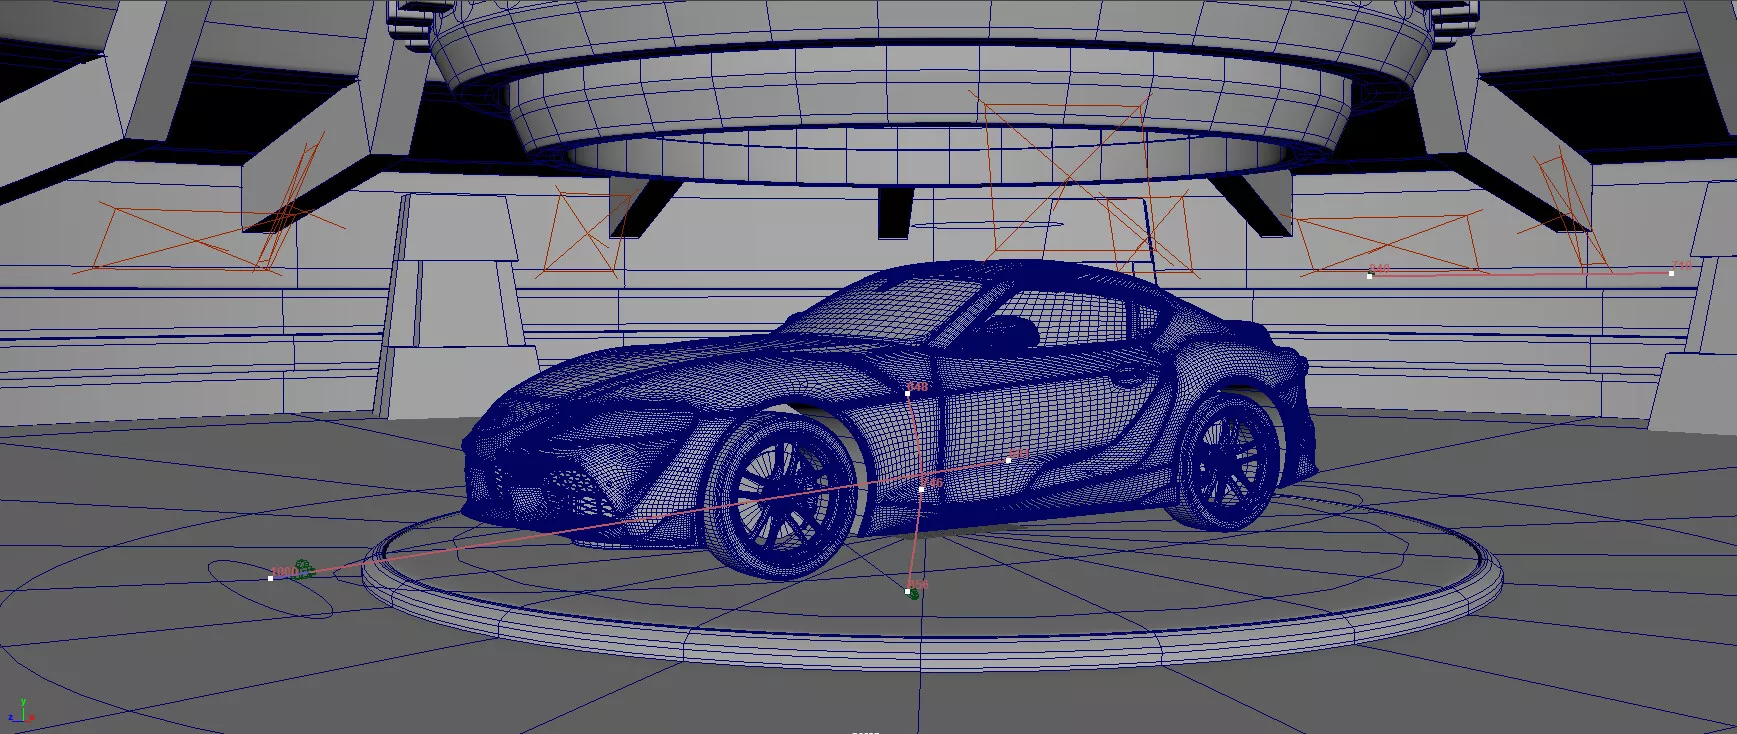
Task: Select the curve point labeled 1000
Action: (x=271, y=578)
